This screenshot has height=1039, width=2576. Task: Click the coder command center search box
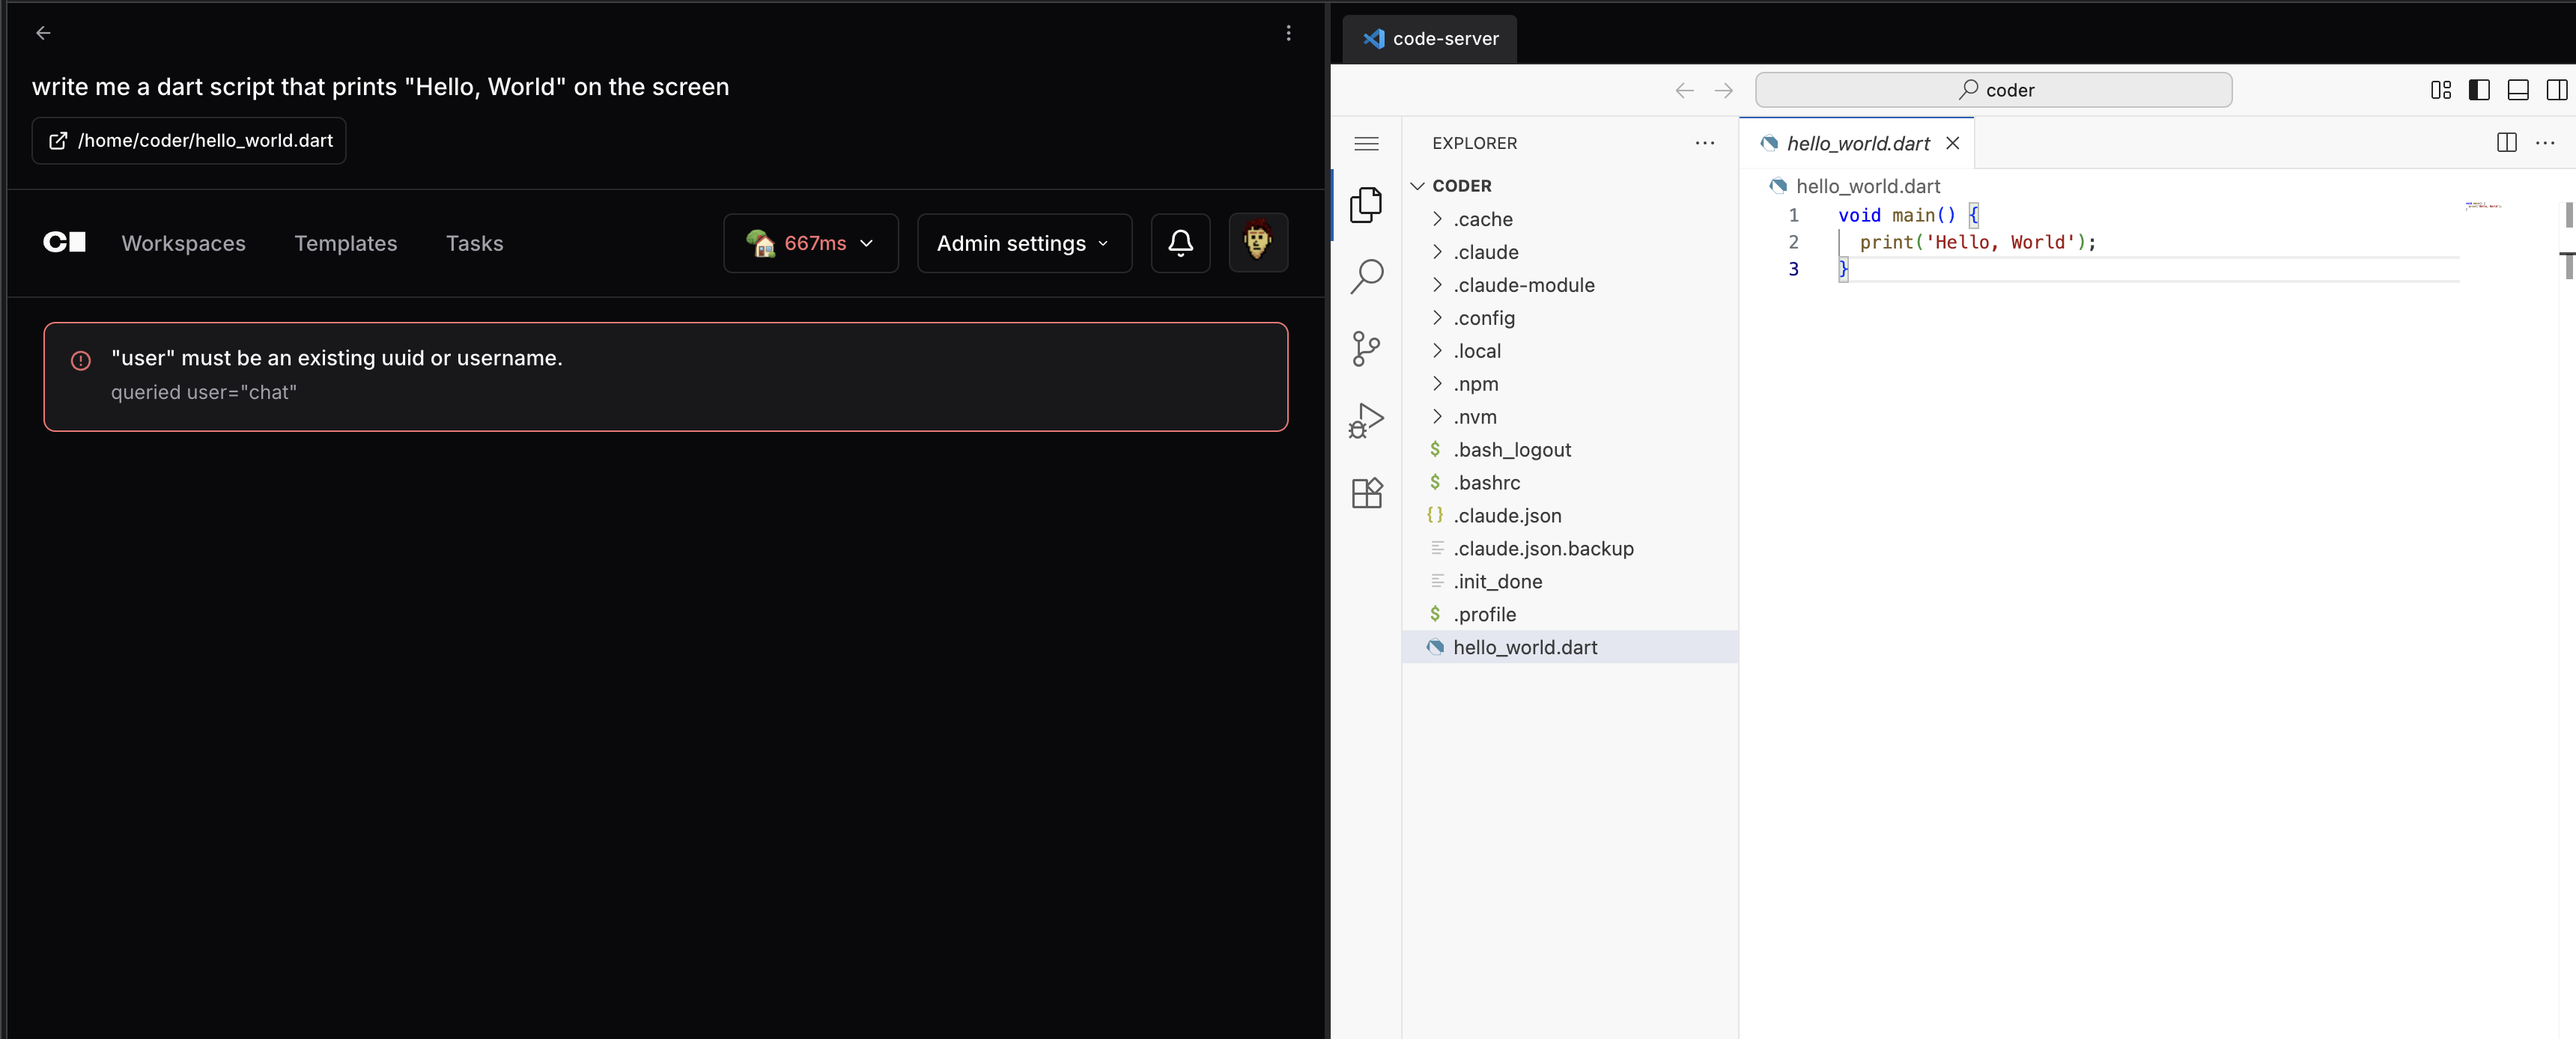(1993, 90)
